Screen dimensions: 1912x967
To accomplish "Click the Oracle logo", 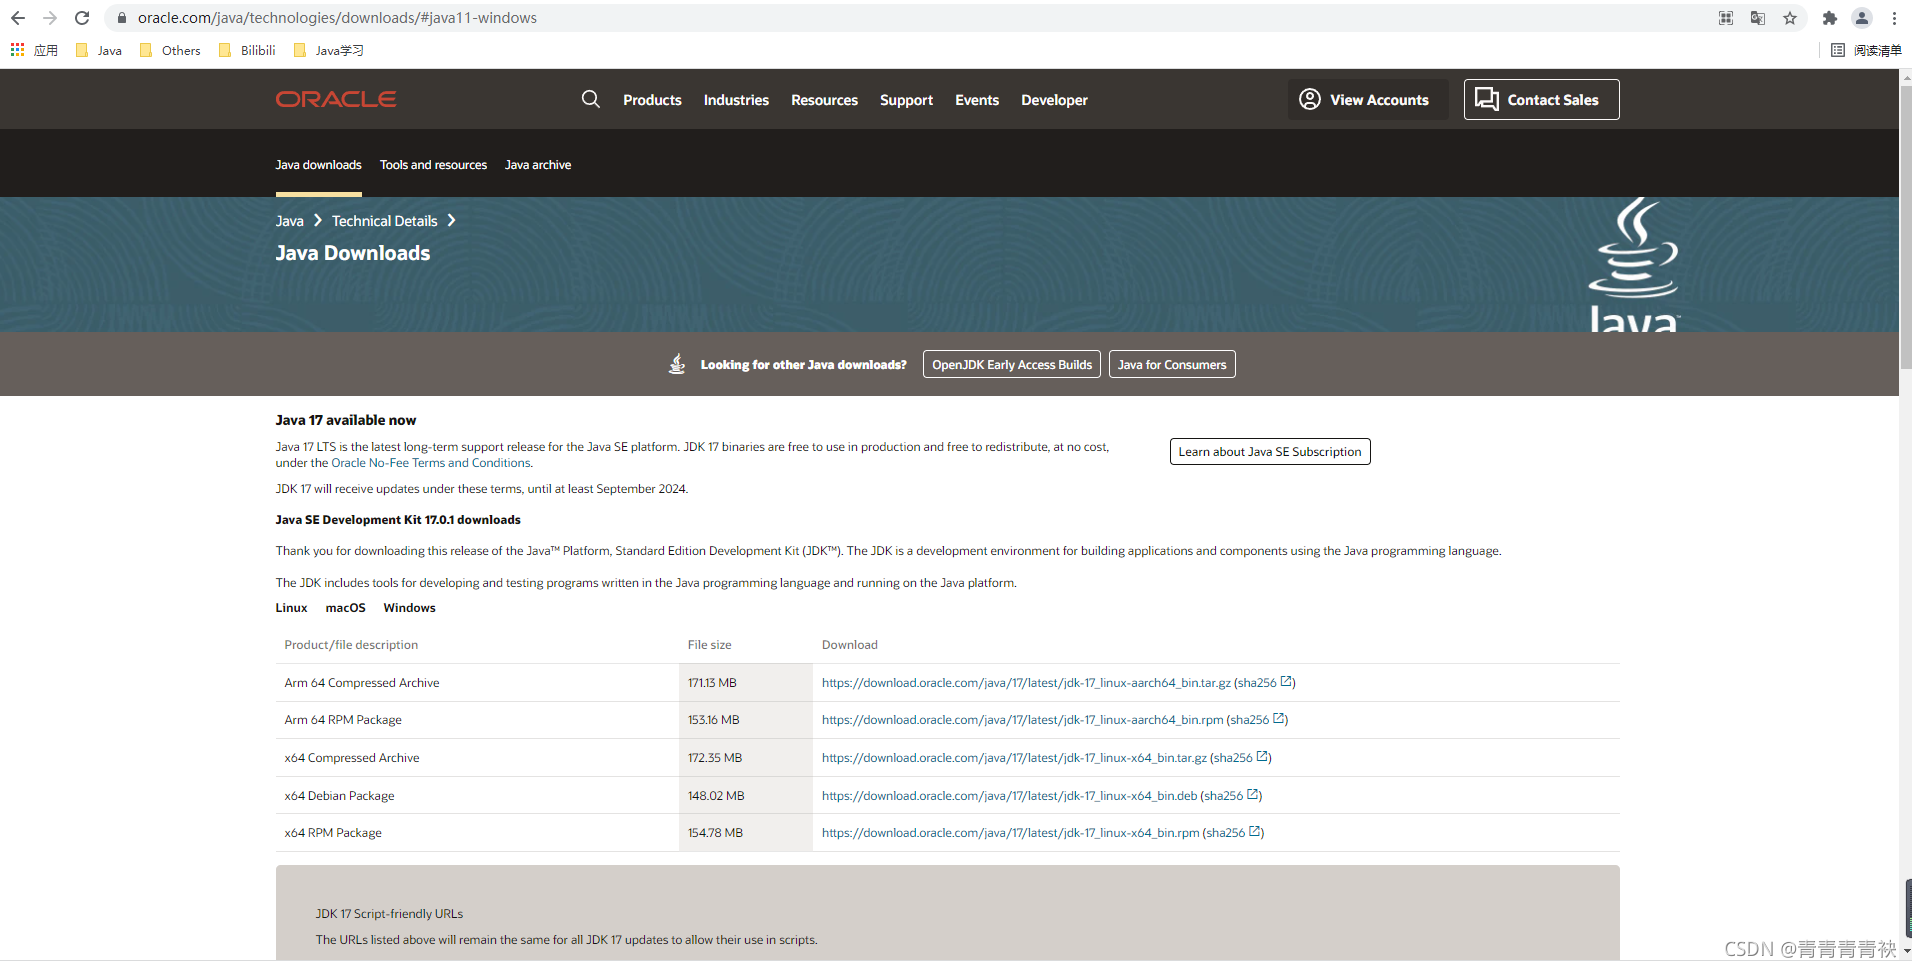I will (336, 99).
